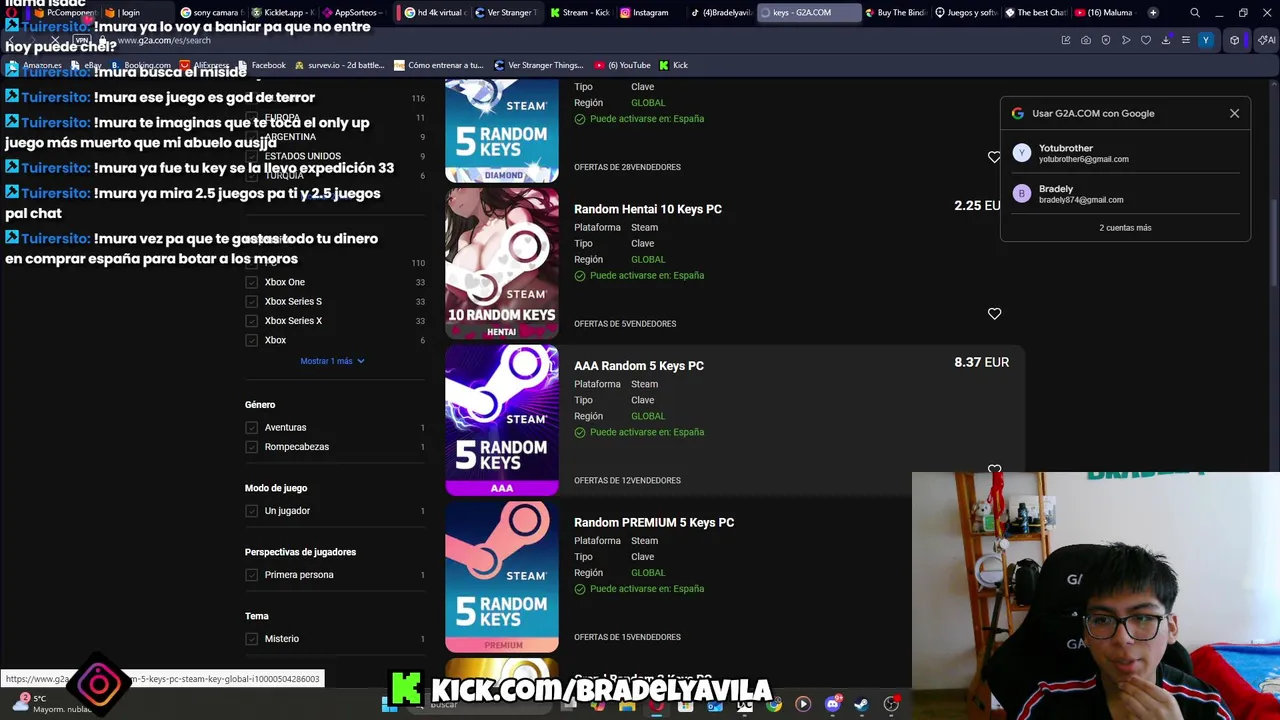Open the AI assistant button
The width and height of the screenshot is (1280, 720).
(x=1266, y=40)
